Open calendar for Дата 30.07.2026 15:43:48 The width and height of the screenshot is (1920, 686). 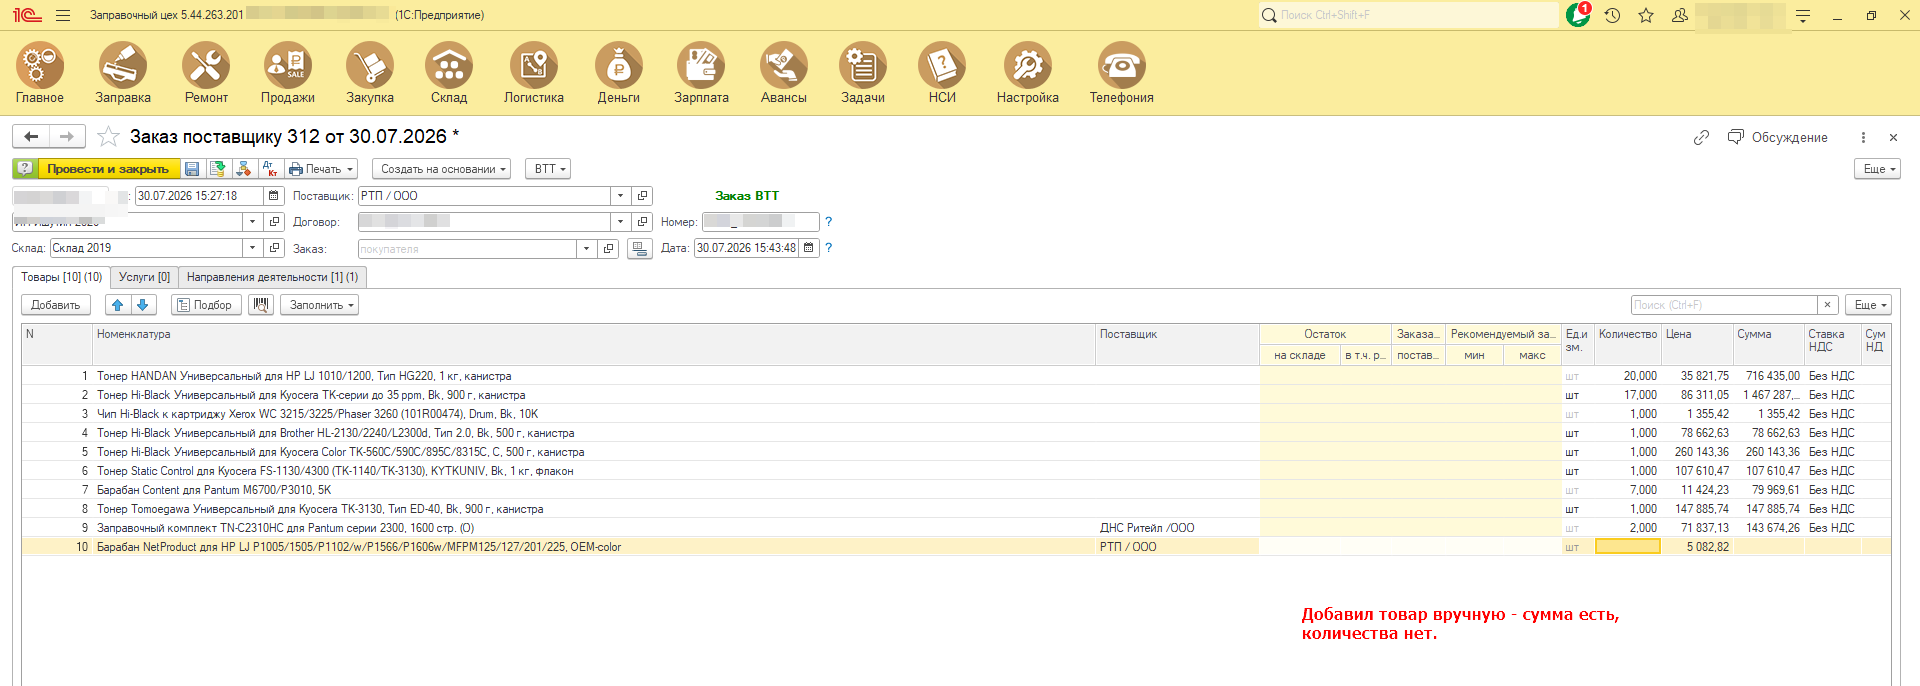click(809, 248)
